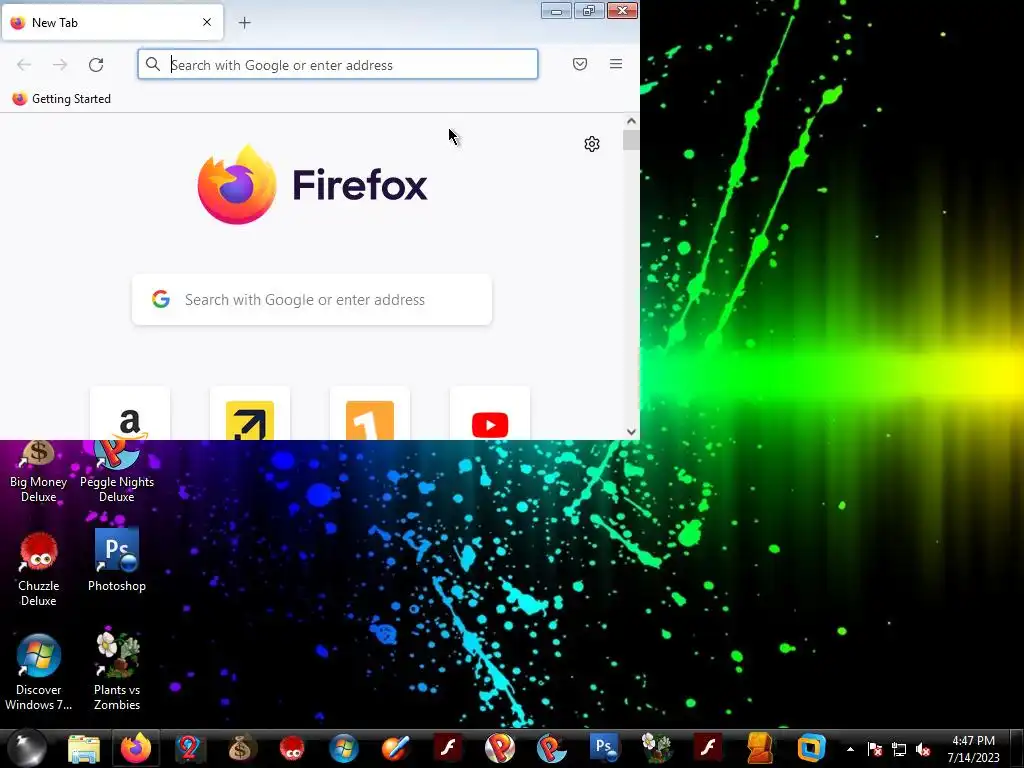The height and width of the screenshot is (768, 1024).
Task: Open the Windows Start orb
Action: (x=26, y=748)
